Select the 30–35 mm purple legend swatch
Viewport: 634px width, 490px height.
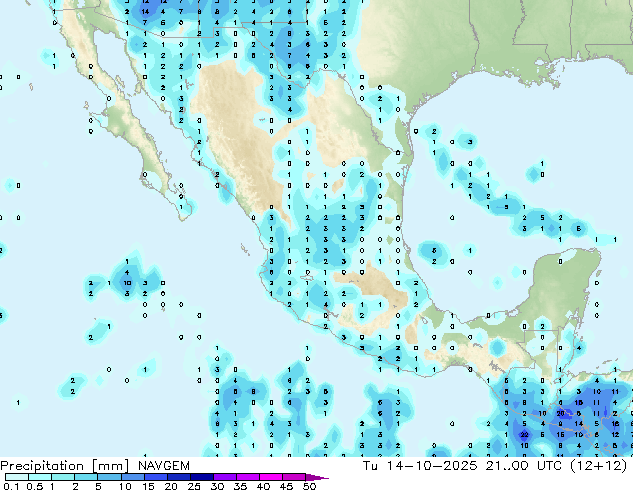(x=224, y=477)
